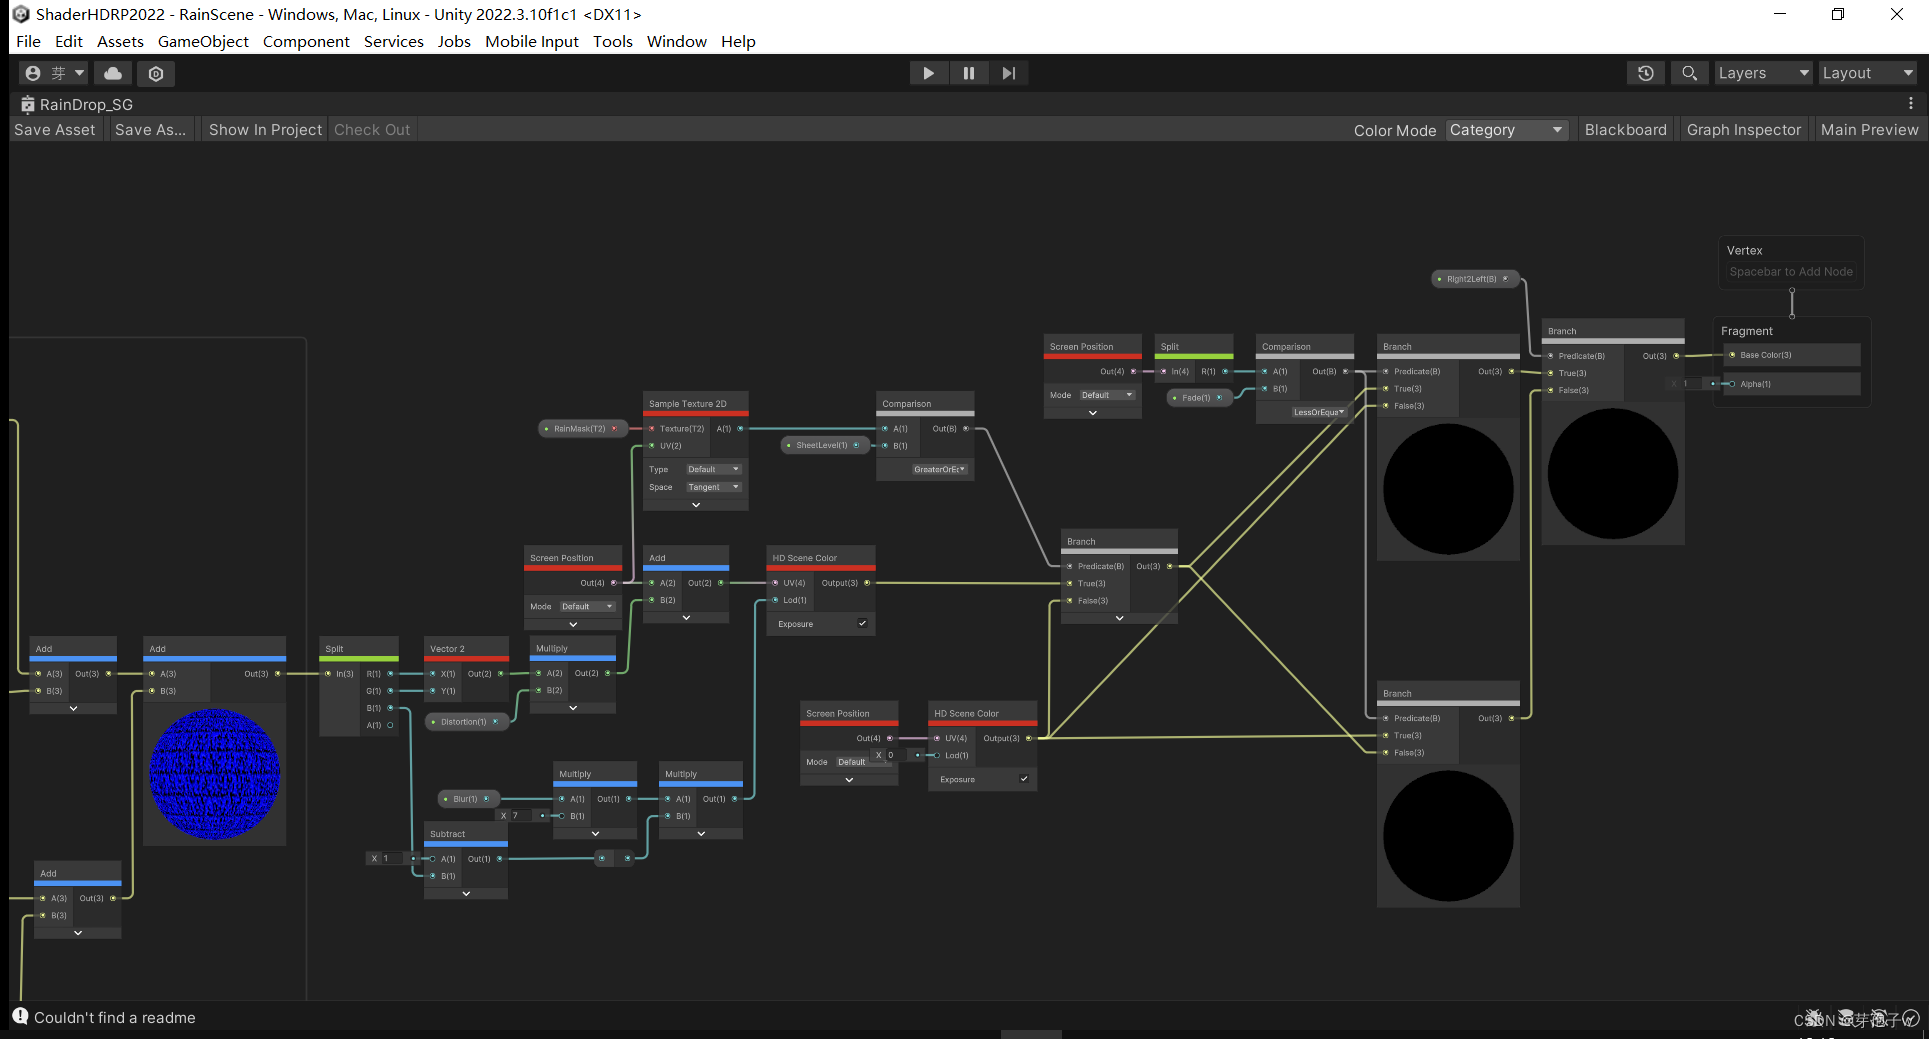This screenshot has height=1039, width=1929.
Task: Click the Base Color(3) fragment block
Action: click(x=1791, y=355)
